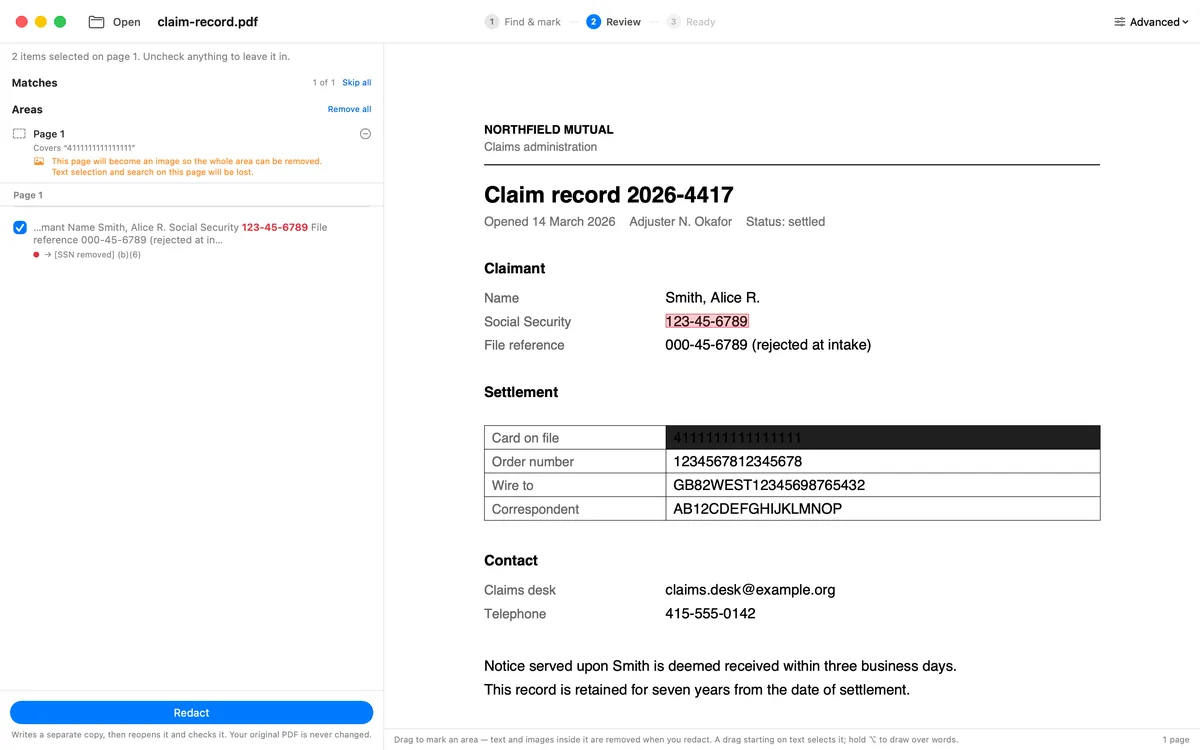Screen dimensions: 1200x750
Task: Select the Page 1 area entry
Action: coord(191,153)
